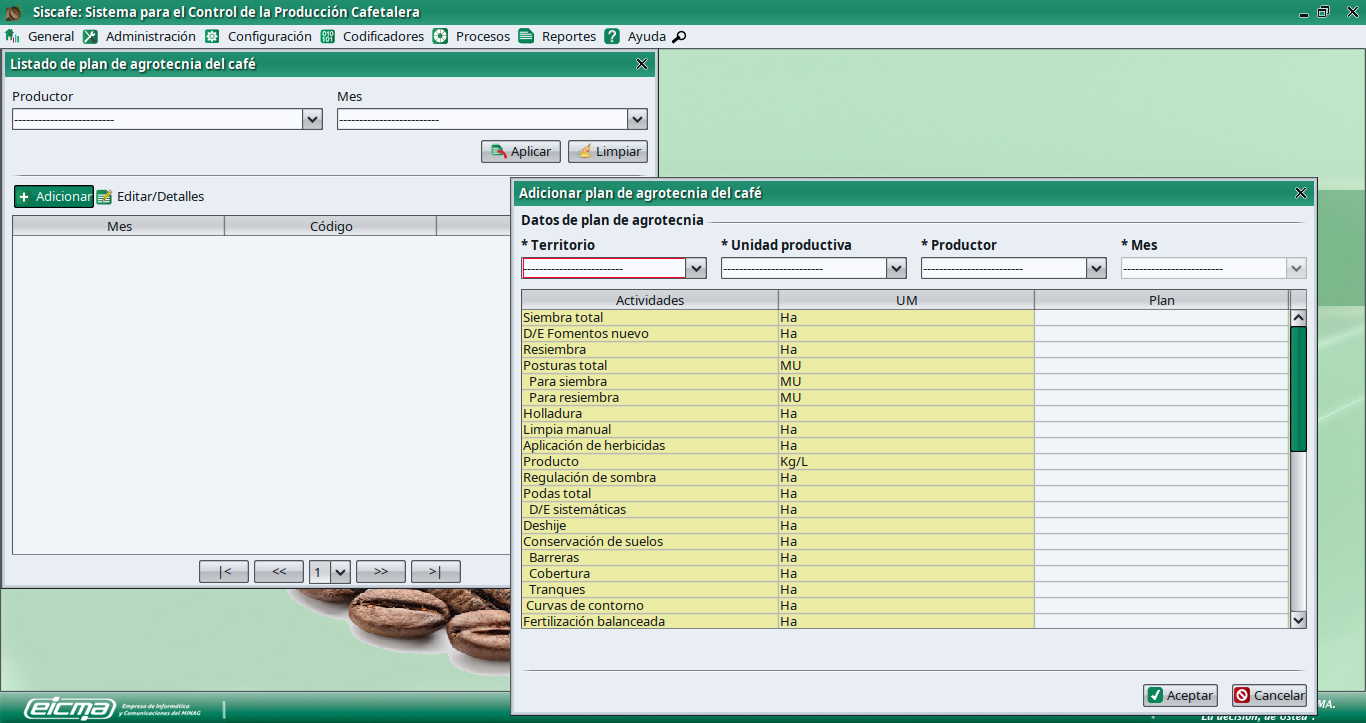Click the Administración wrench icon

click(x=91, y=36)
